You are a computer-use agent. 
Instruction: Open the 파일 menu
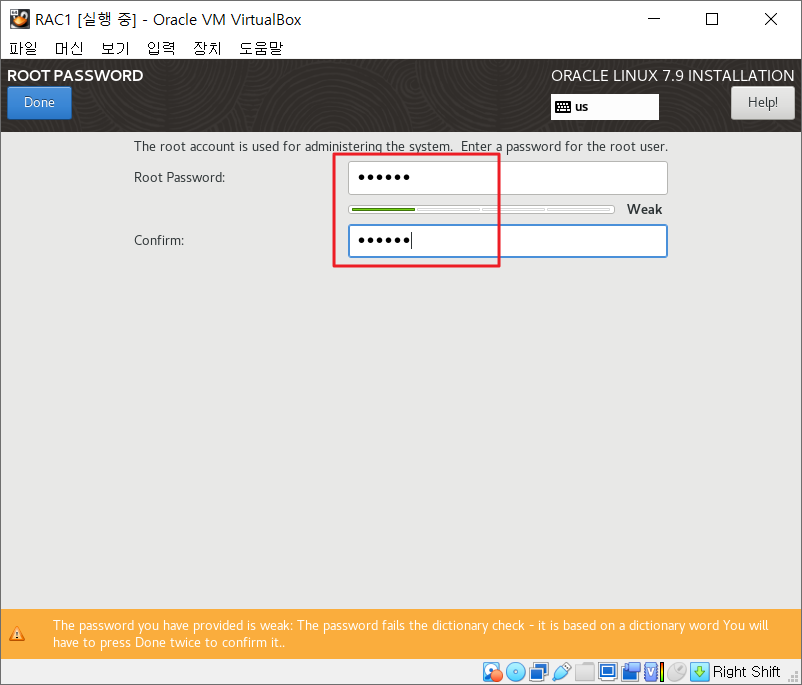[x=23, y=48]
